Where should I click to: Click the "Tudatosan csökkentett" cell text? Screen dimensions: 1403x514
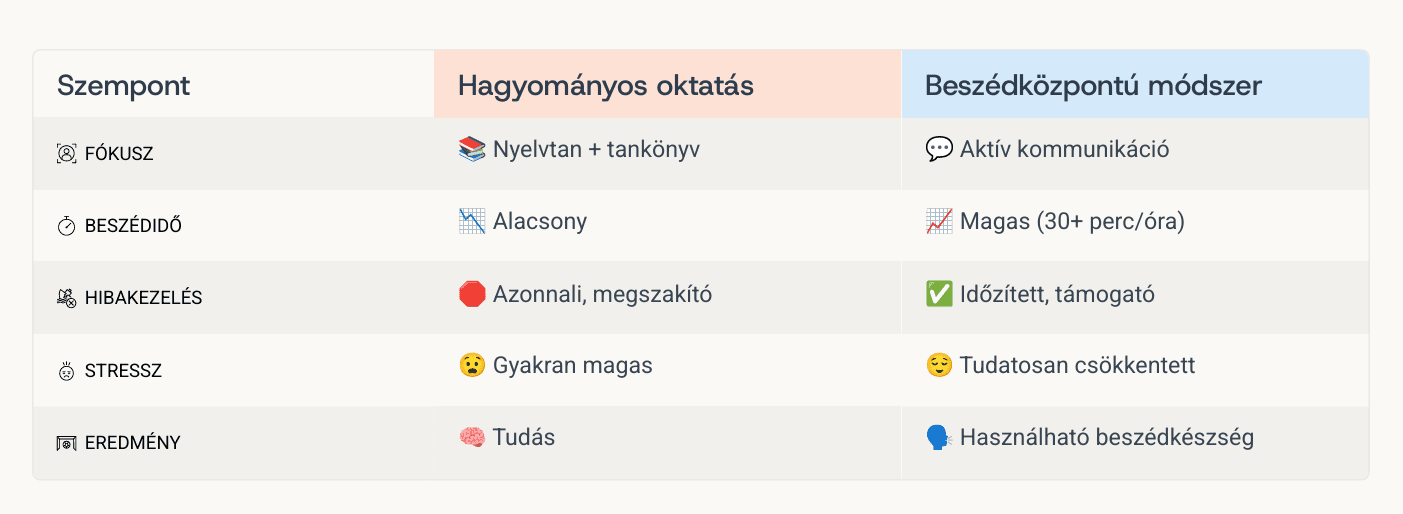point(1077,366)
